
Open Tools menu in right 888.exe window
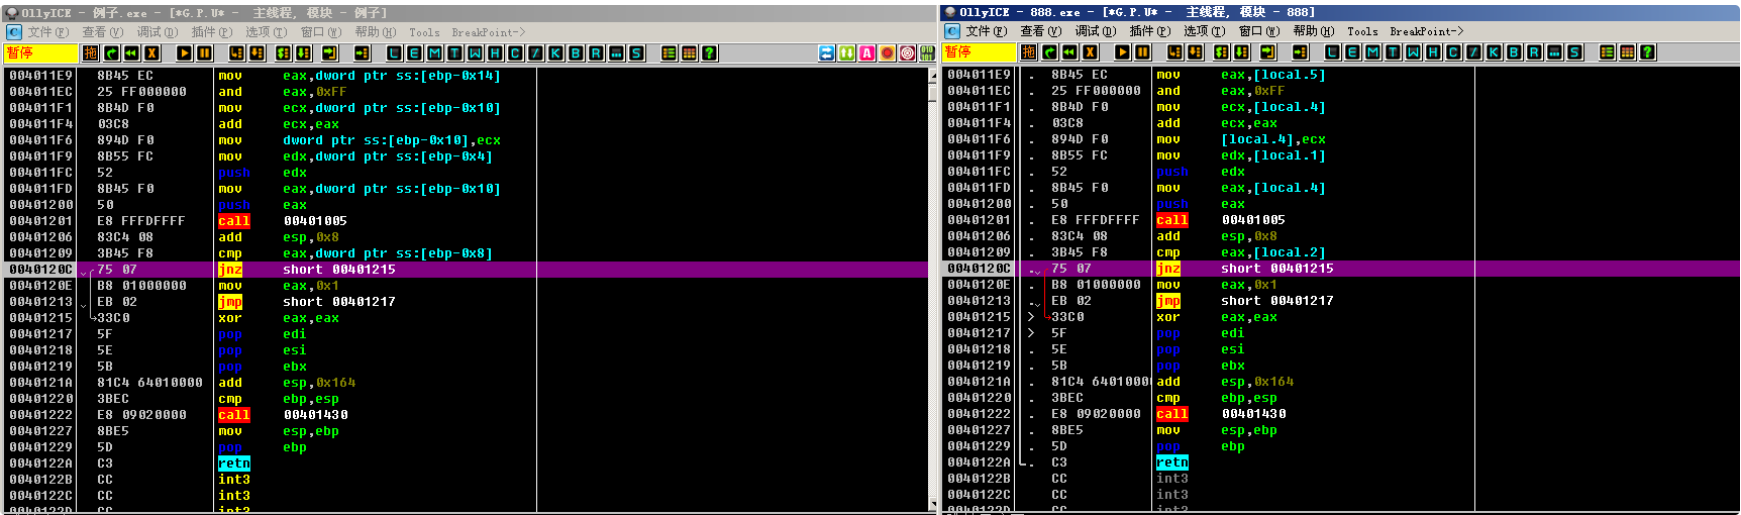pyautogui.click(x=1362, y=31)
